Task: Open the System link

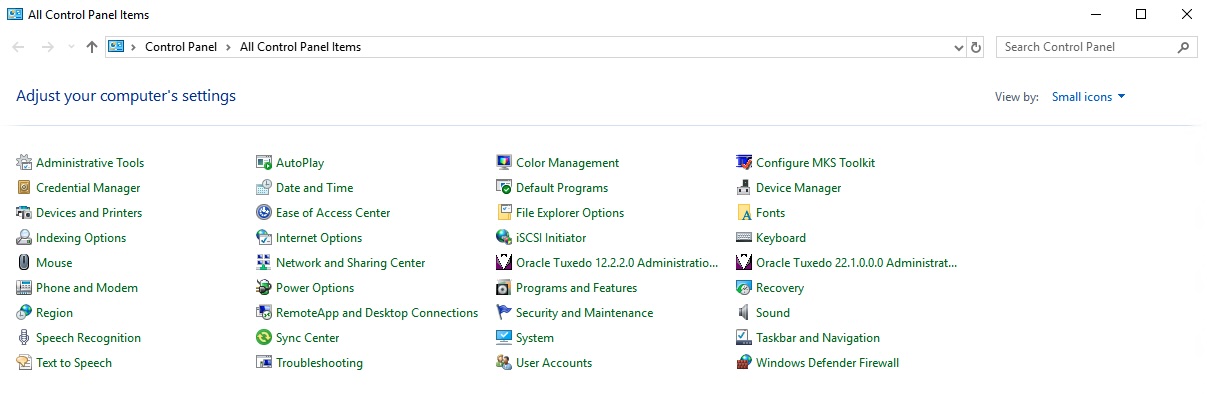Action: pos(535,338)
